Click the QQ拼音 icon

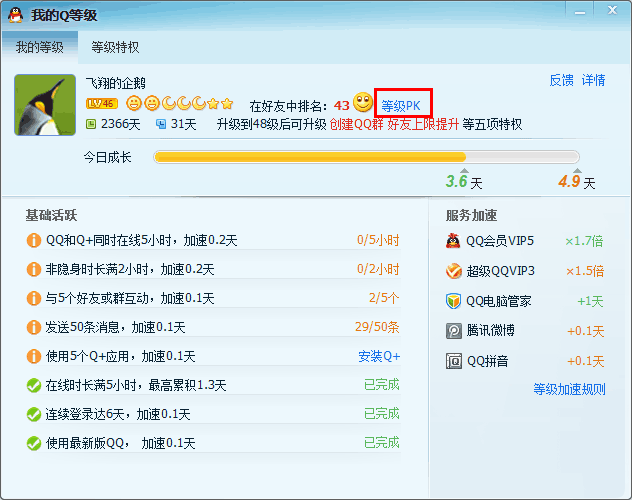pos(453,361)
